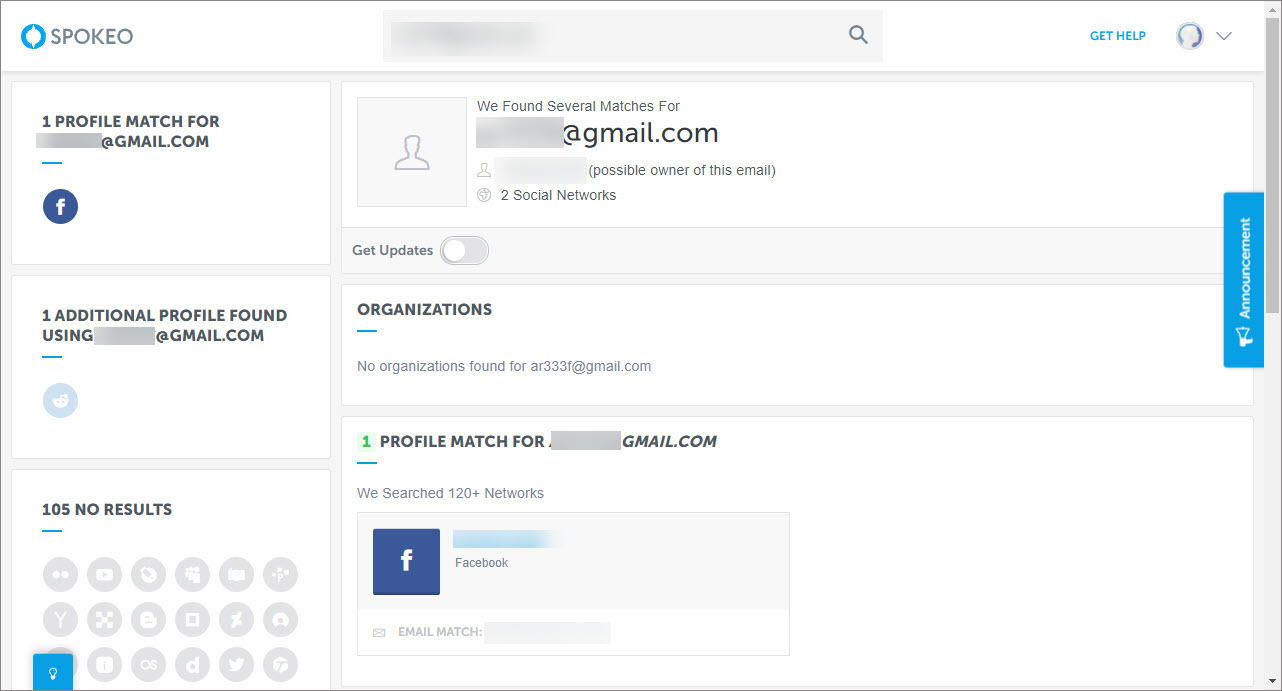1282x691 pixels.
Task: Click the 'No organizations found' text
Action: 504,366
